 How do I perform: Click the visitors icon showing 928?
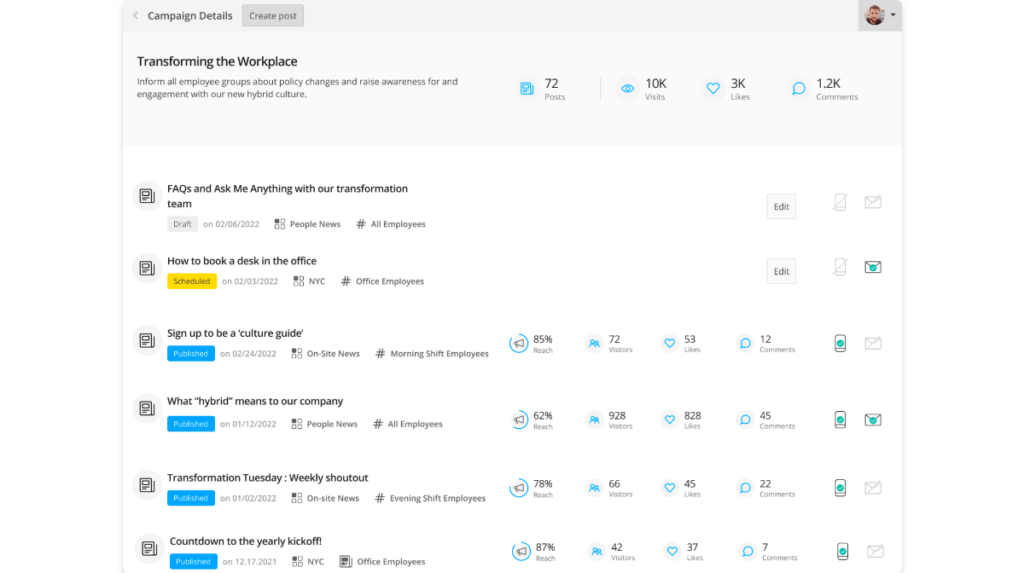(594, 419)
